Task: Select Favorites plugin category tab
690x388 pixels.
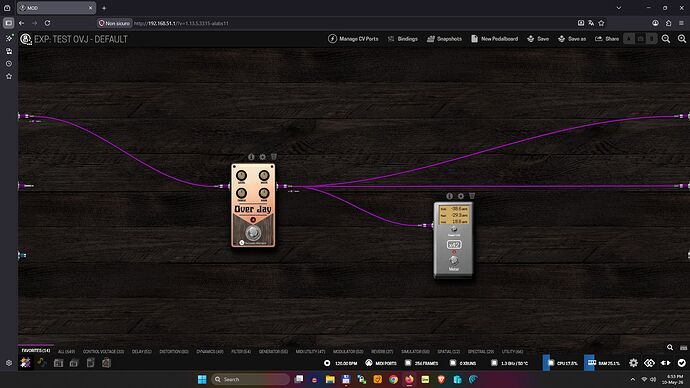Action: click(x=36, y=351)
